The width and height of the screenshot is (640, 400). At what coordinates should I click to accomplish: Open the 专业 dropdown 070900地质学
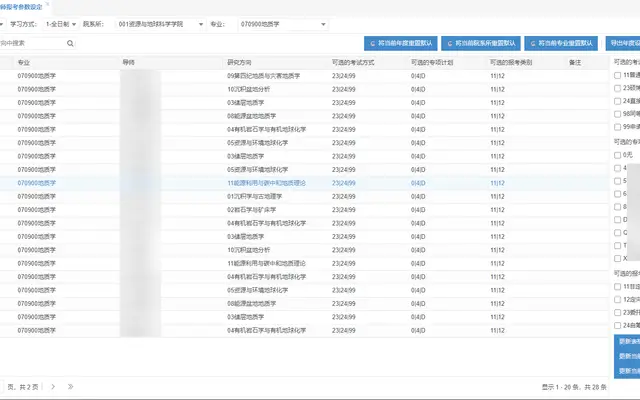[283, 24]
